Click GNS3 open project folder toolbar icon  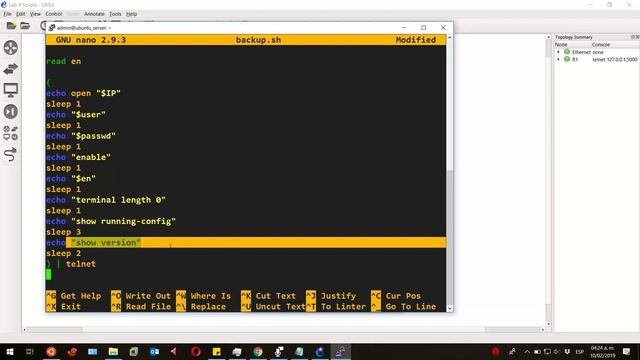(x=25, y=26)
